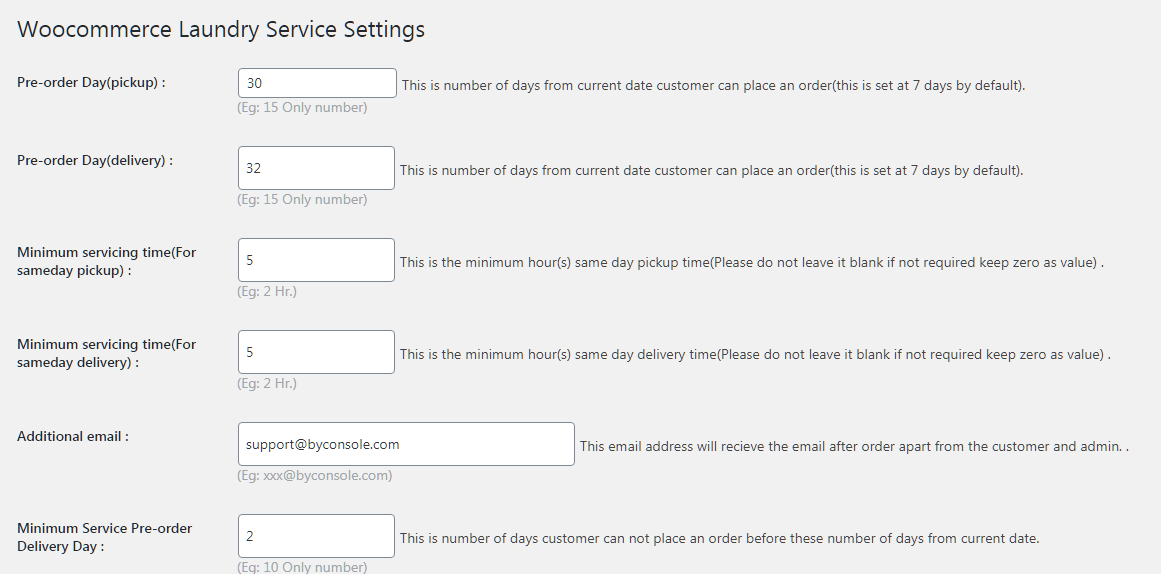Focus the Pre-order Day(delivery) field showing 32
The width and height of the screenshot is (1161, 574).
pyautogui.click(x=316, y=168)
